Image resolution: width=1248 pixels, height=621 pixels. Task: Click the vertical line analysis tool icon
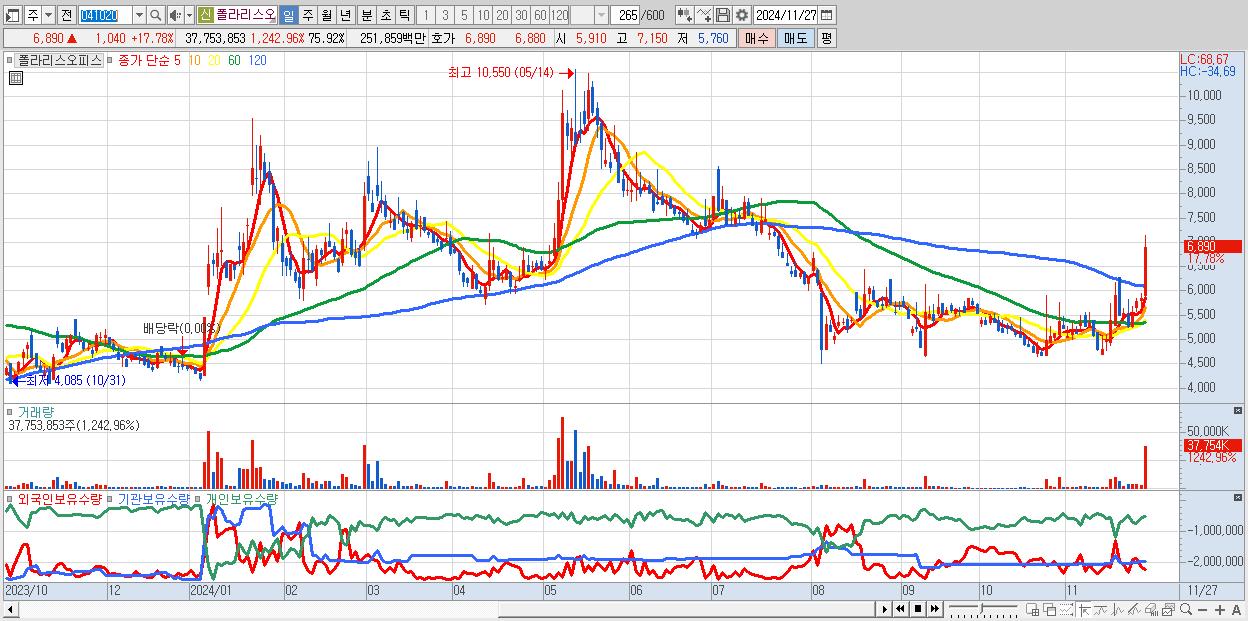pos(1118,610)
